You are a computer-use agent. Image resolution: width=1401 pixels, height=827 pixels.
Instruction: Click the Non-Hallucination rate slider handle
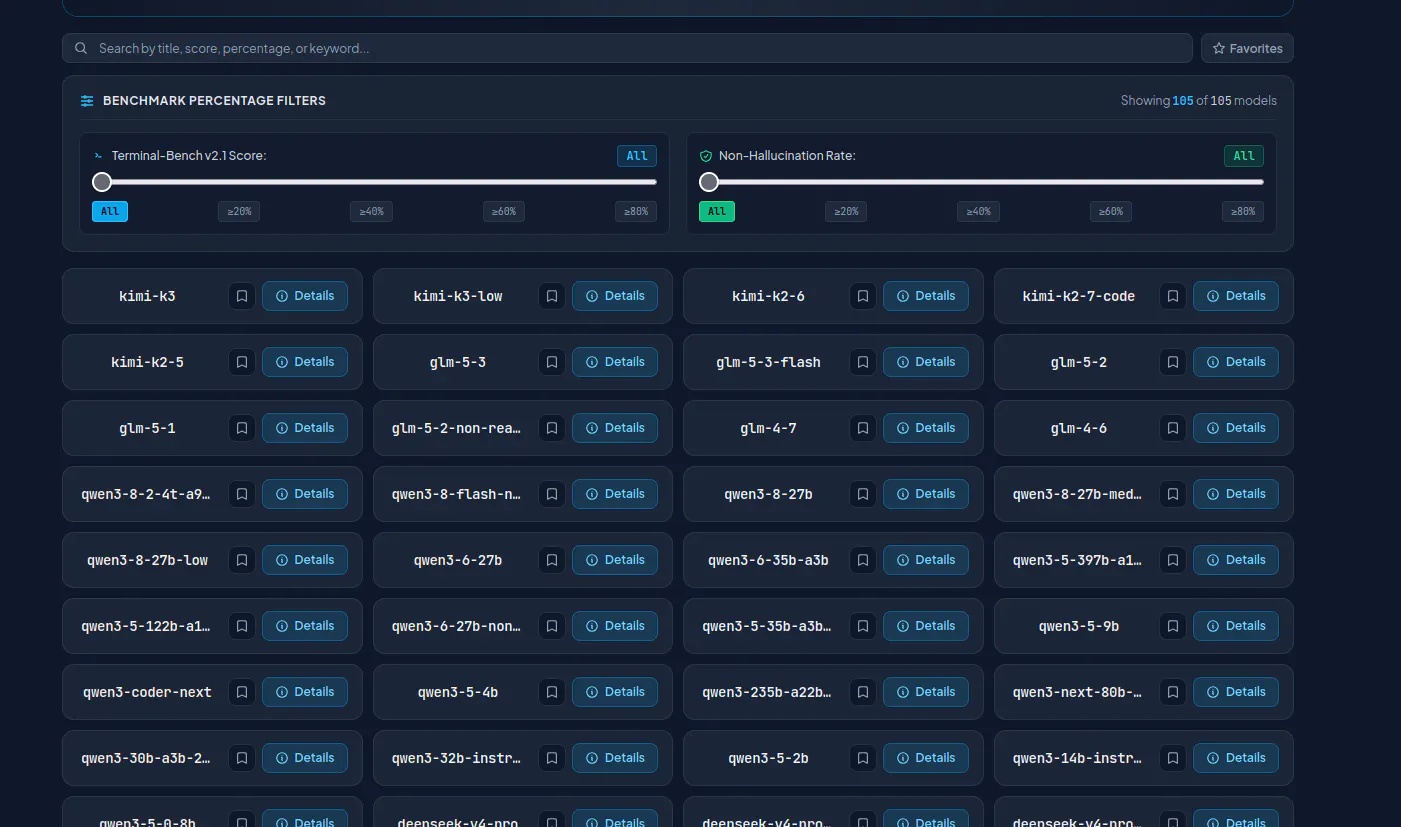tap(709, 182)
